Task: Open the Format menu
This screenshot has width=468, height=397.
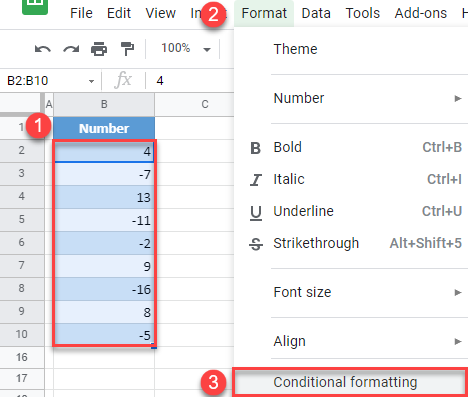Action: (x=264, y=13)
